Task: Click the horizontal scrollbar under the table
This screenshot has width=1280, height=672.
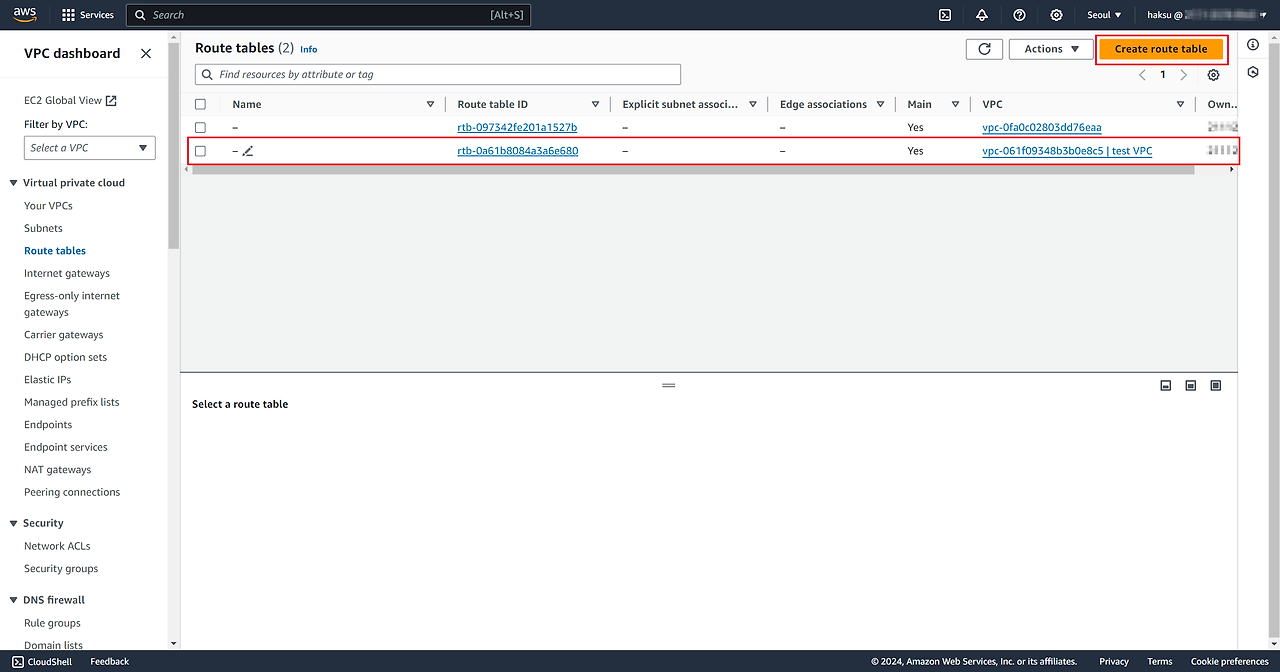Action: (692, 170)
